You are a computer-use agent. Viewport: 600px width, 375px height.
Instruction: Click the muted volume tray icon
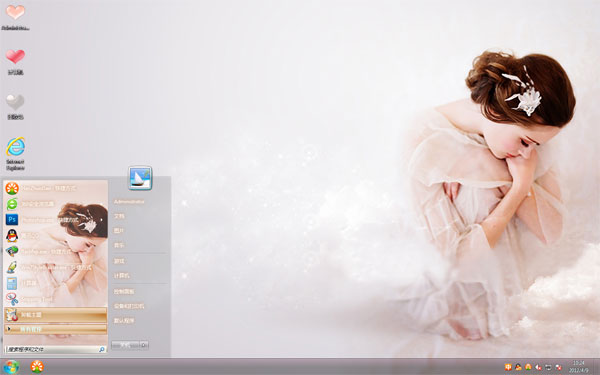pyautogui.click(x=538, y=367)
